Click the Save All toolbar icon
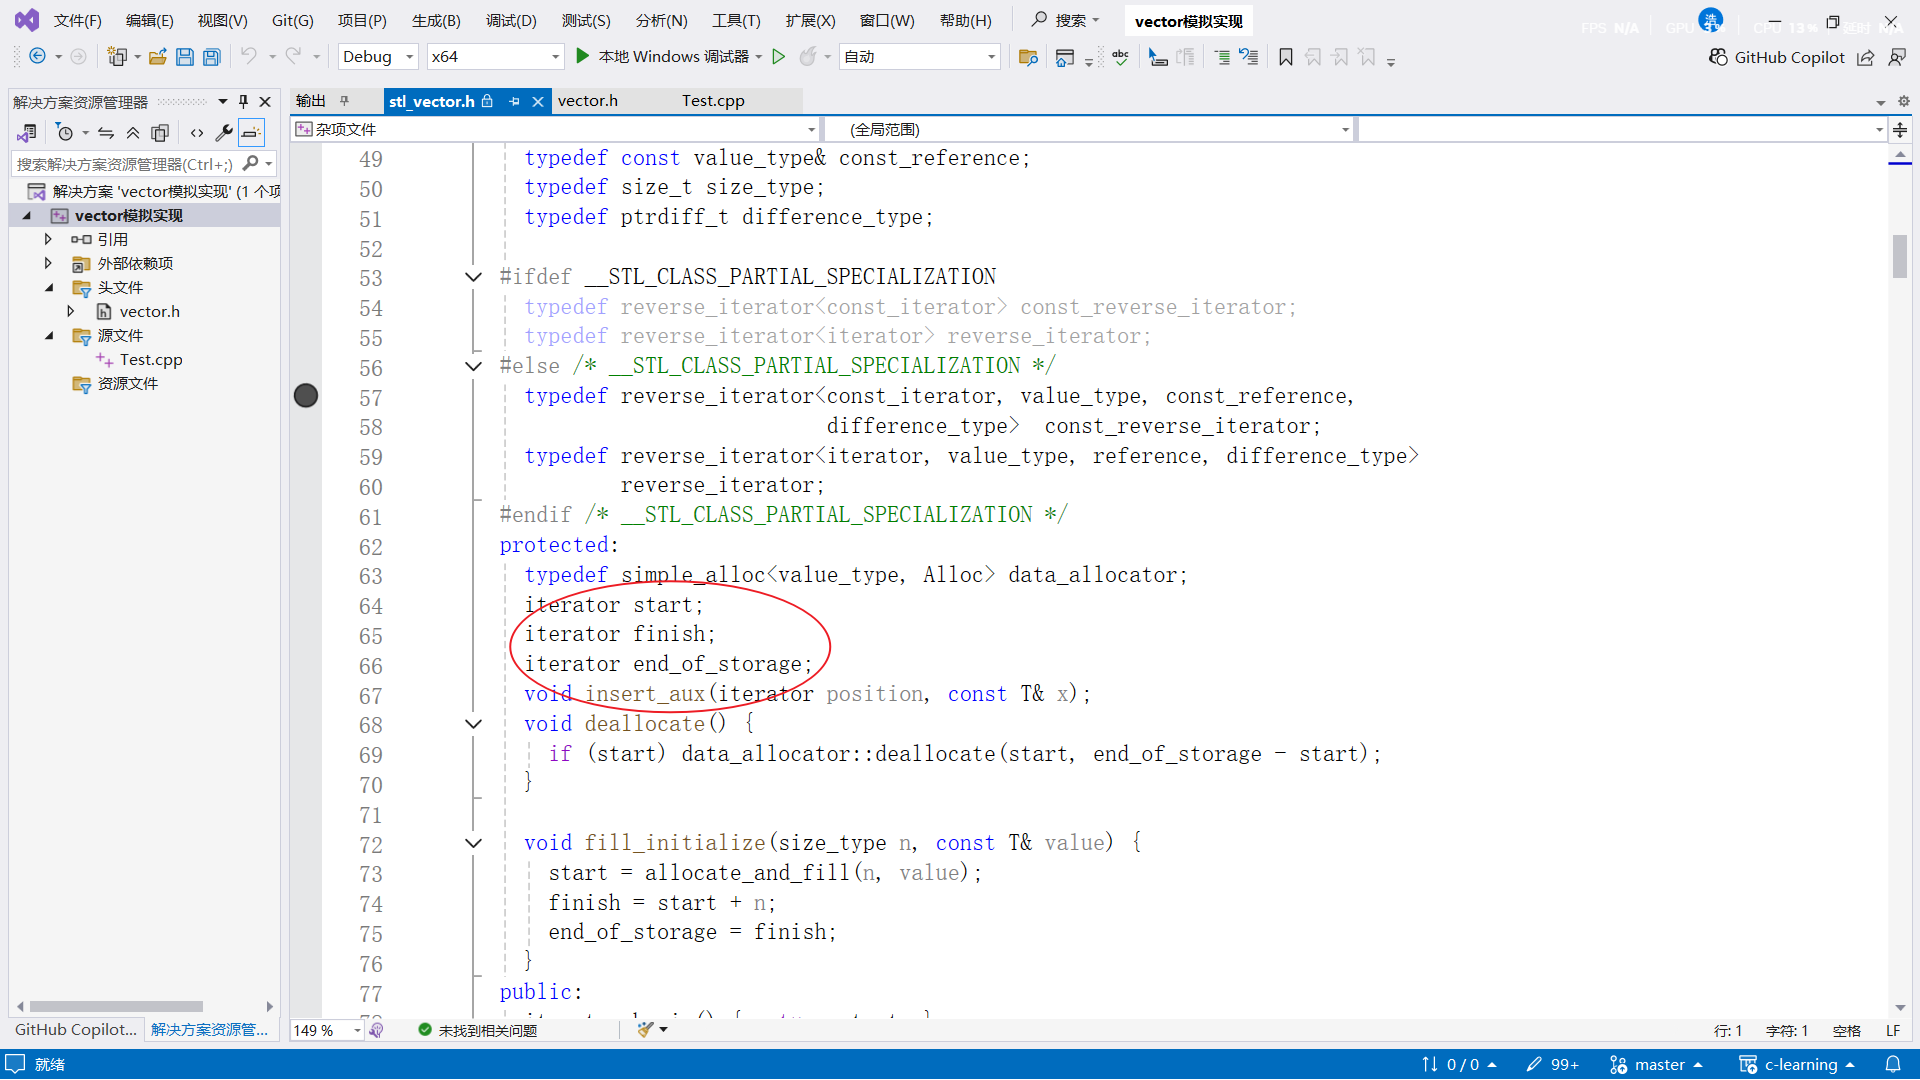1920x1080 pixels. (212, 57)
